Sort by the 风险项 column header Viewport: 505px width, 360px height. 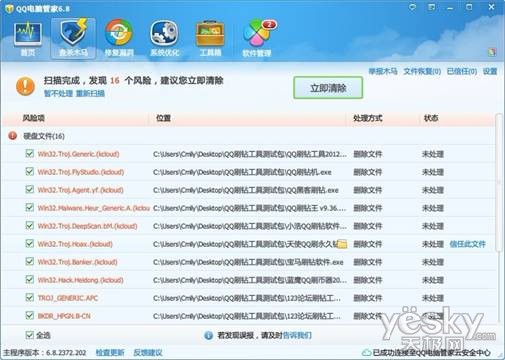[x=34, y=118]
